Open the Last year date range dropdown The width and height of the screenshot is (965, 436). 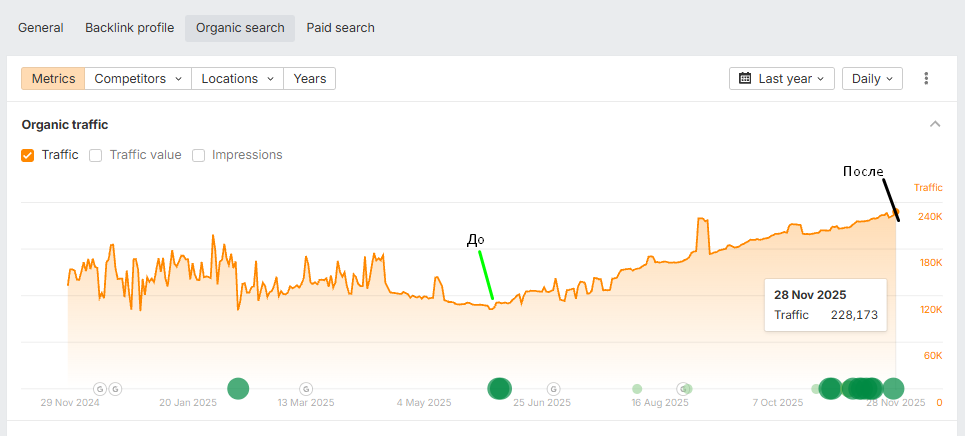click(x=782, y=79)
